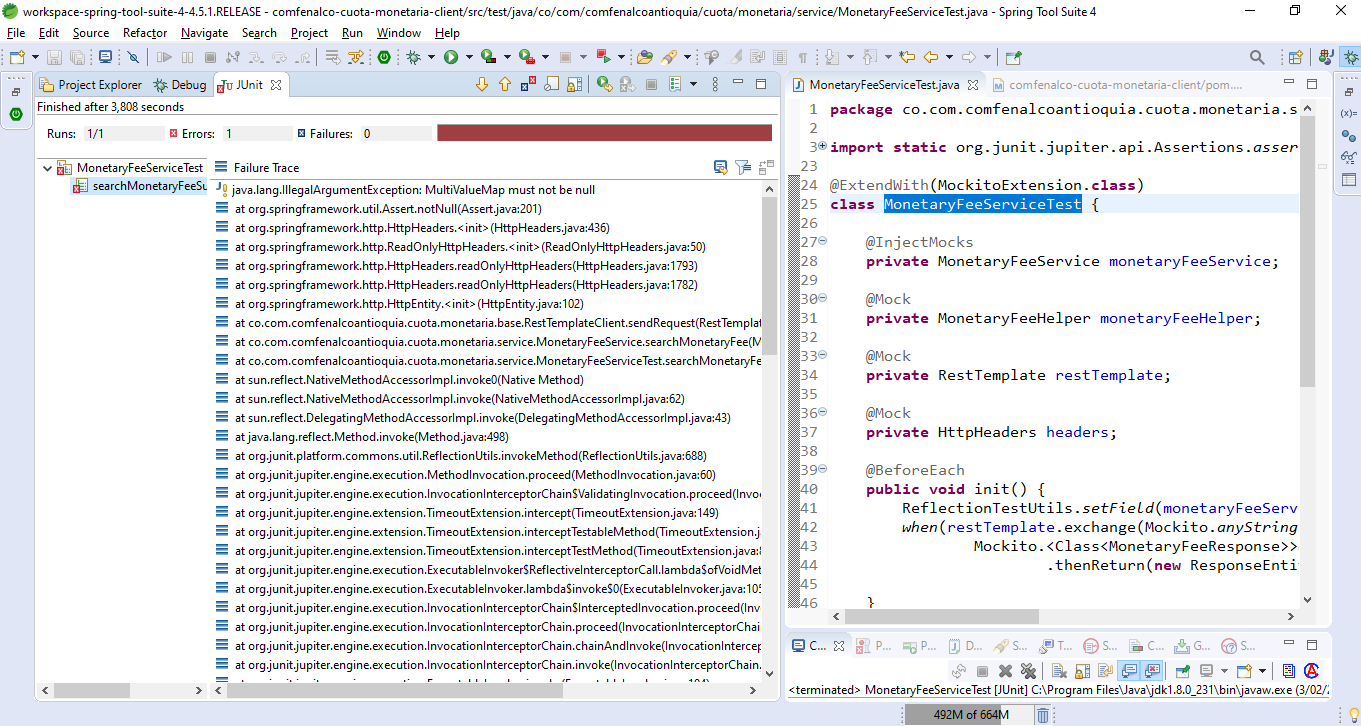Toggle Show Console When Standard Out Changes
Image resolution: width=1361 pixels, height=726 pixels.
click(1129, 671)
